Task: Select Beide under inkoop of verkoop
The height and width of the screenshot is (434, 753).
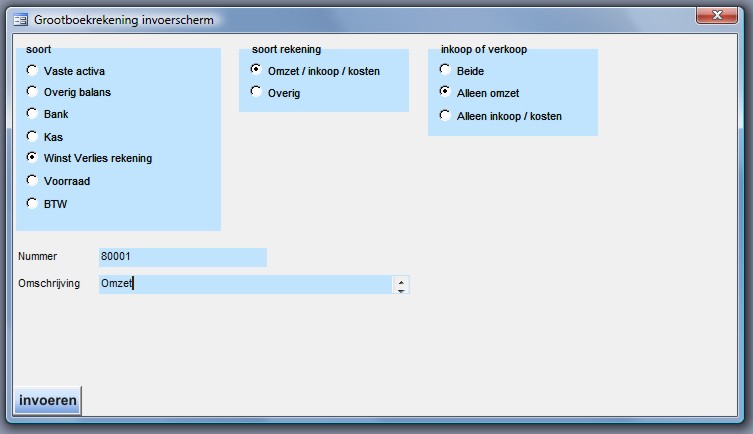Action: click(x=446, y=70)
